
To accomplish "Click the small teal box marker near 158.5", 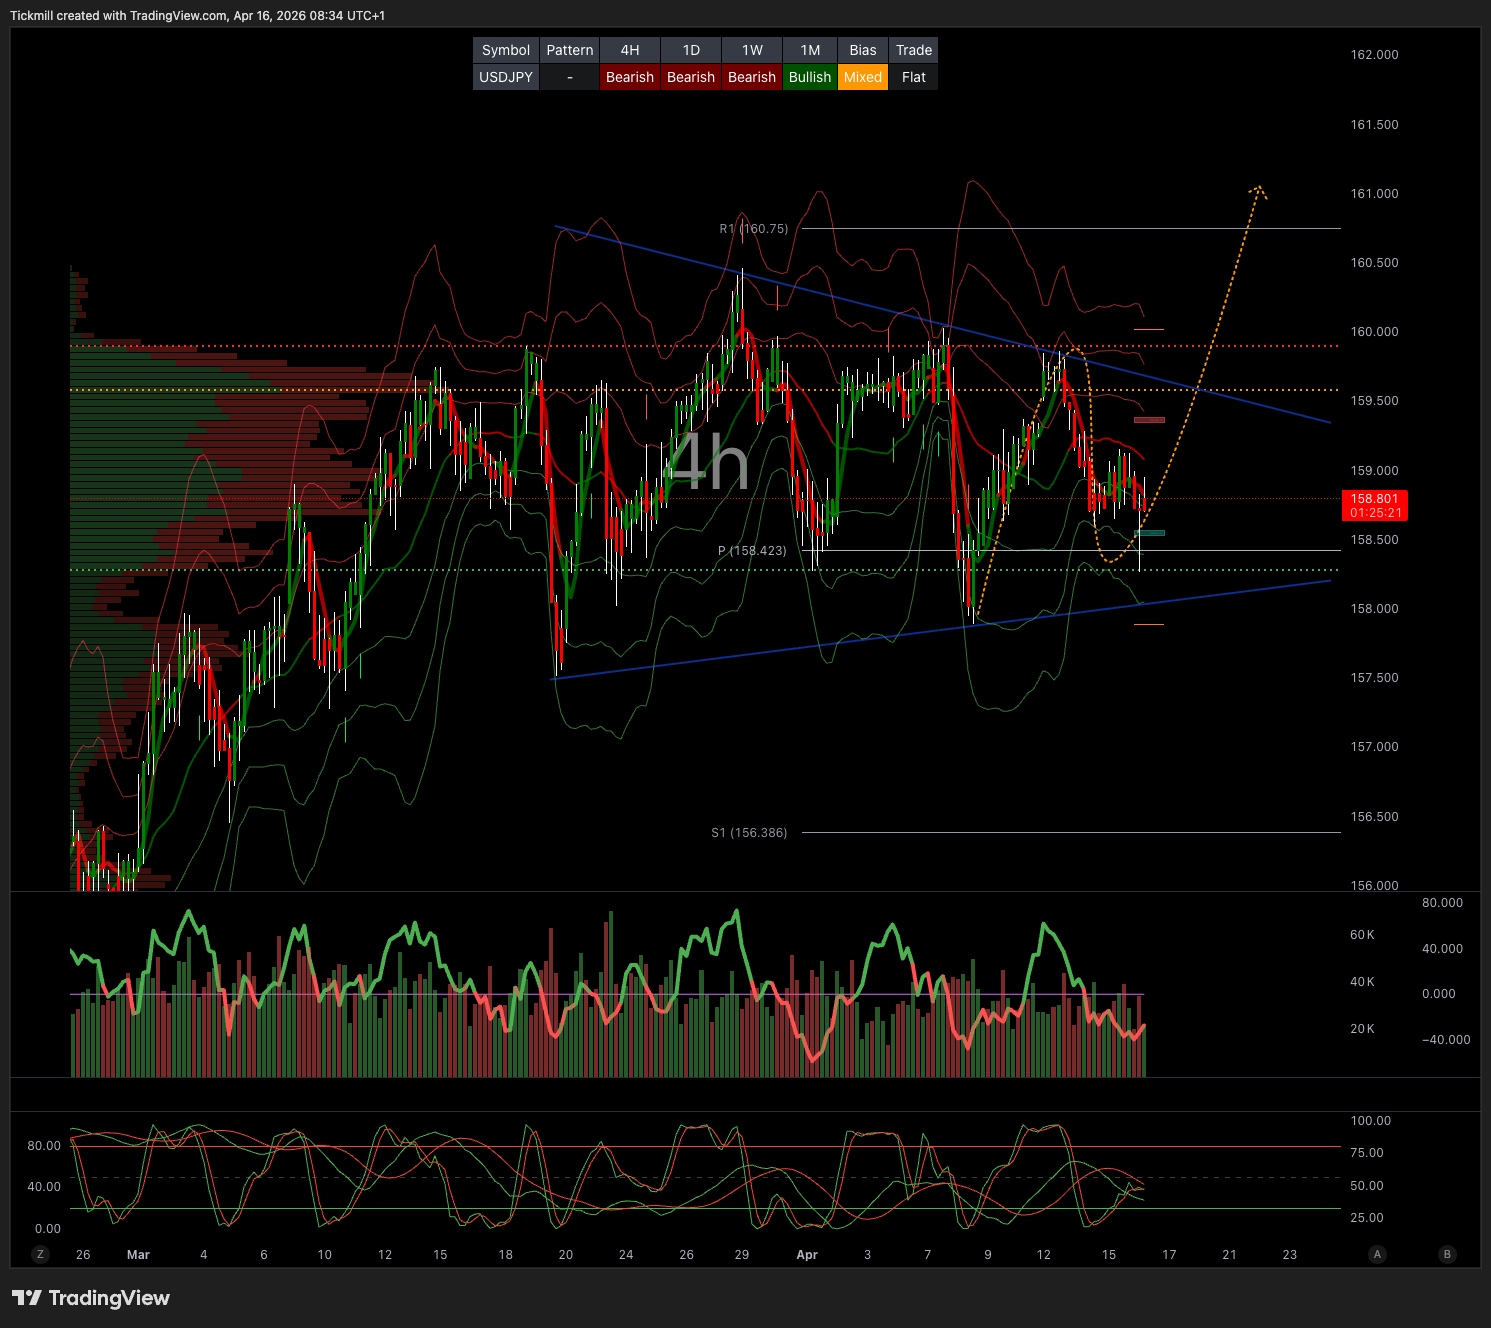I will click(x=1149, y=533).
